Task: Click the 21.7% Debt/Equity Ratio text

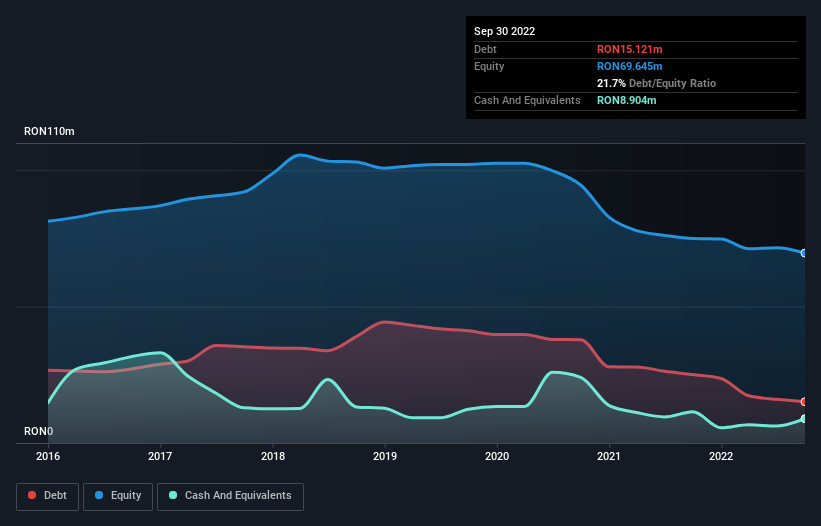Action: coord(656,83)
